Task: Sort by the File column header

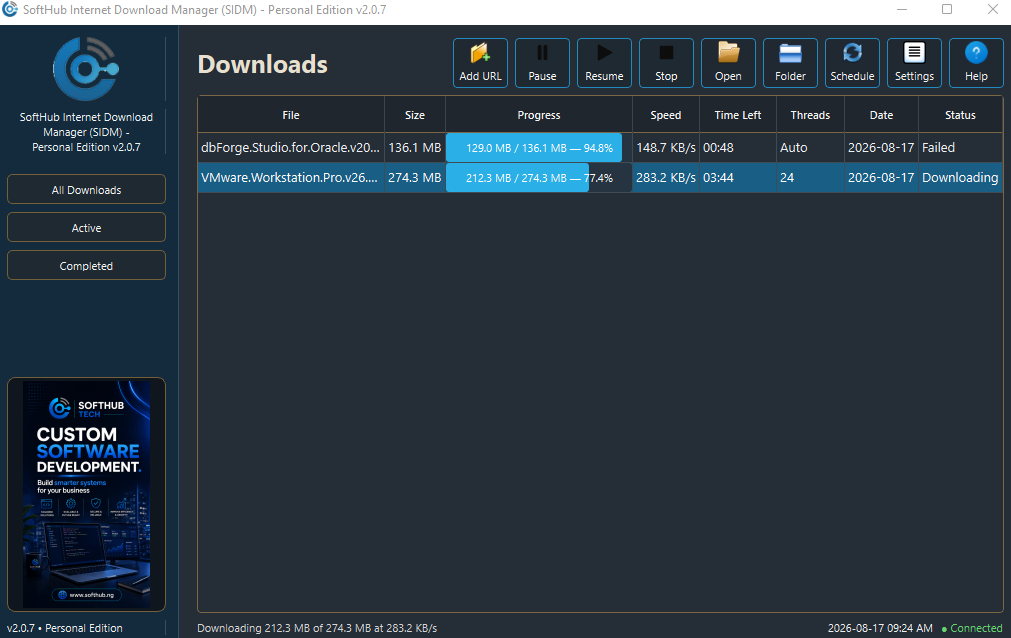Action: (x=291, y=115)
